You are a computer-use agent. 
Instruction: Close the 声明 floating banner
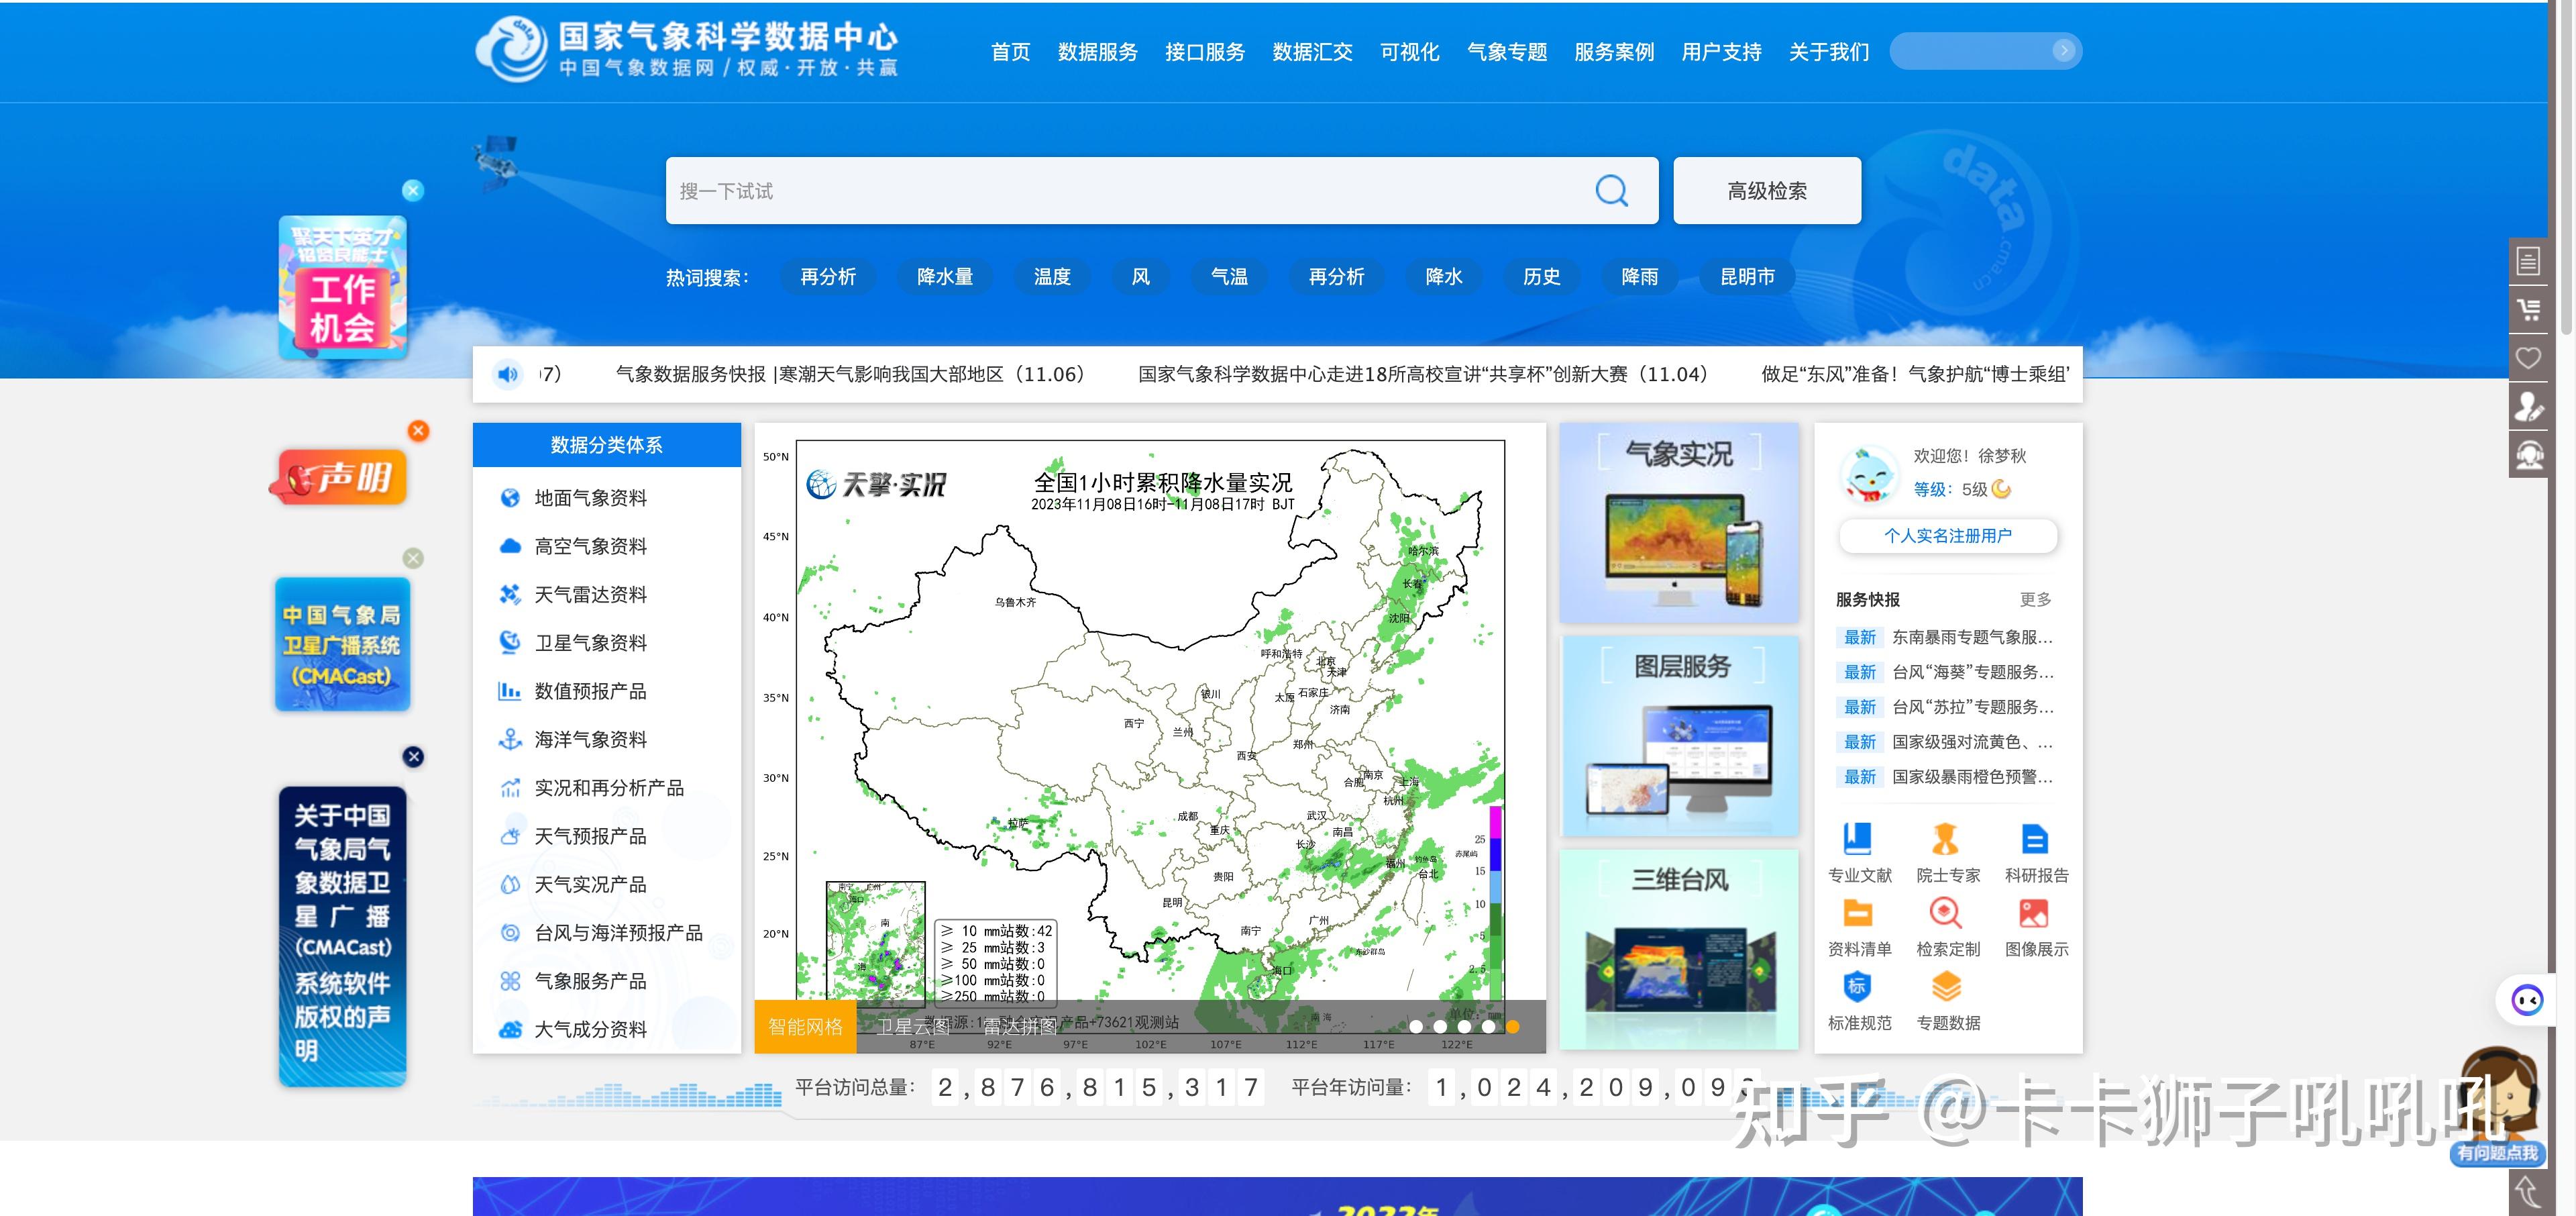pos(418,431)
